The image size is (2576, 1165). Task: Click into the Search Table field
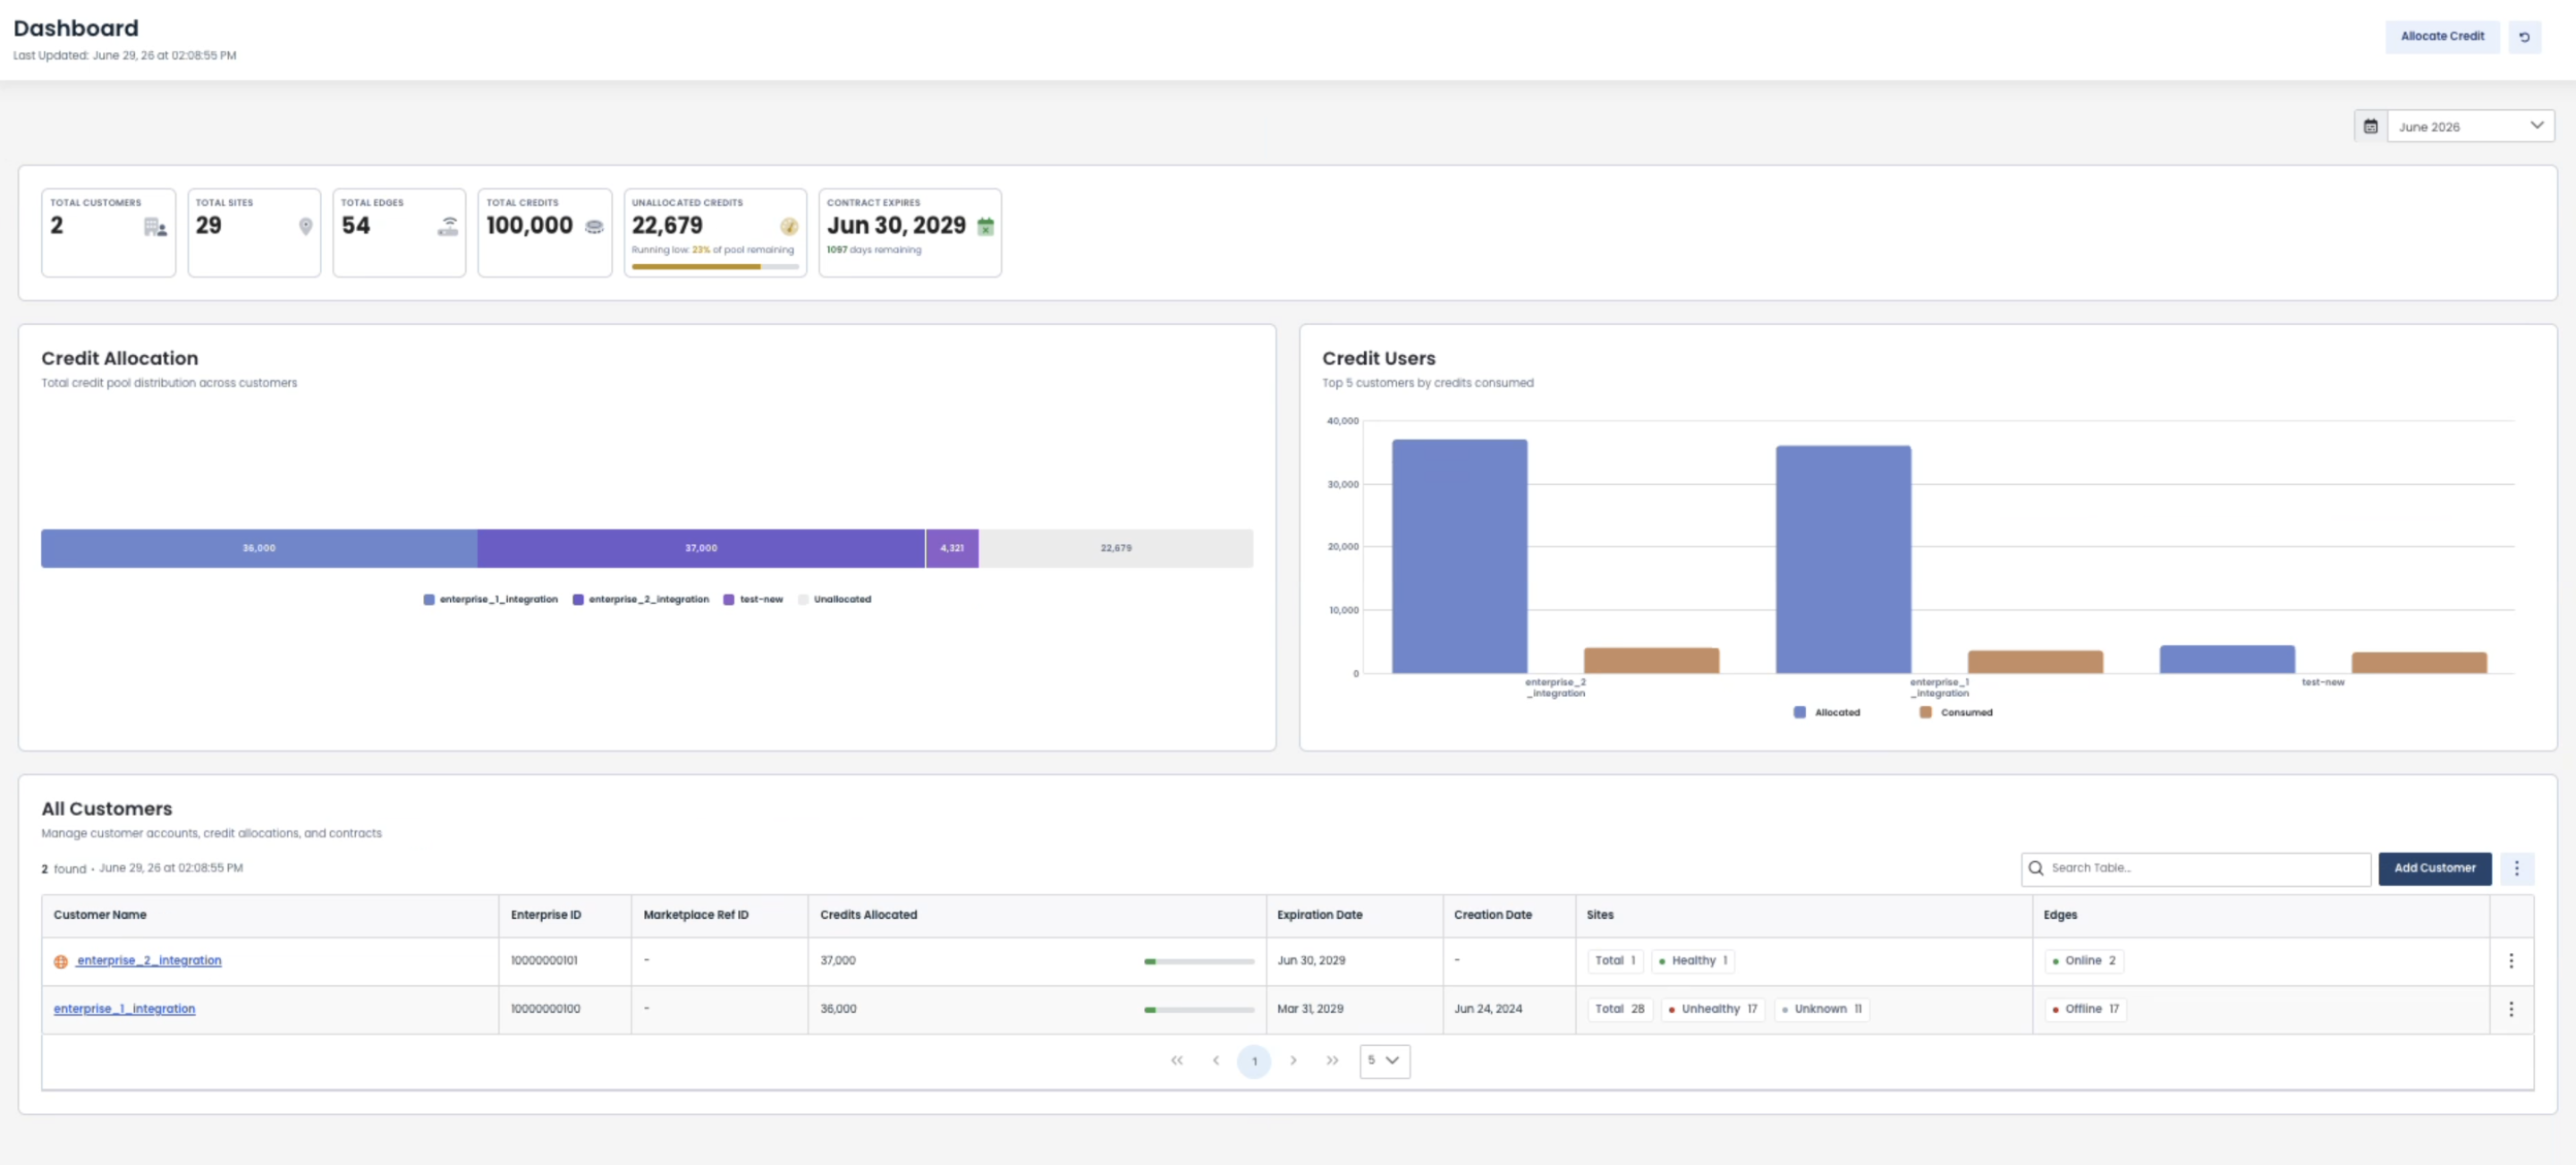(x=2196, y=868)
